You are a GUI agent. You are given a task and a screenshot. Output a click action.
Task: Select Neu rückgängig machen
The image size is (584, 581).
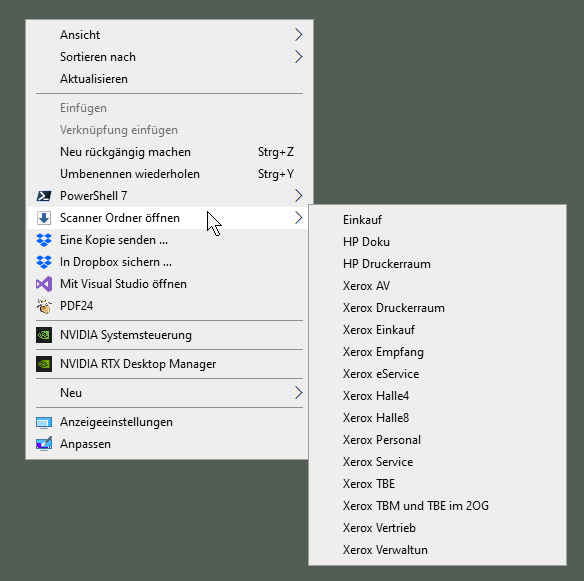click(169, 152)
